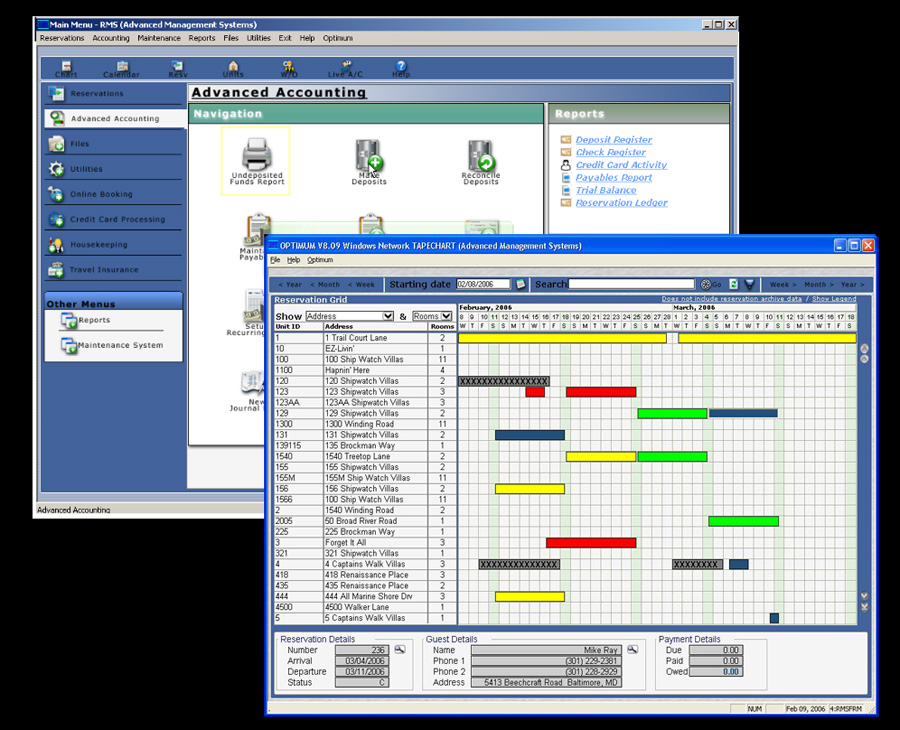The width and height of the screenshot is (900, 730).
Task: Click the Reconcile Deposits icon
Action: (481, 159)
